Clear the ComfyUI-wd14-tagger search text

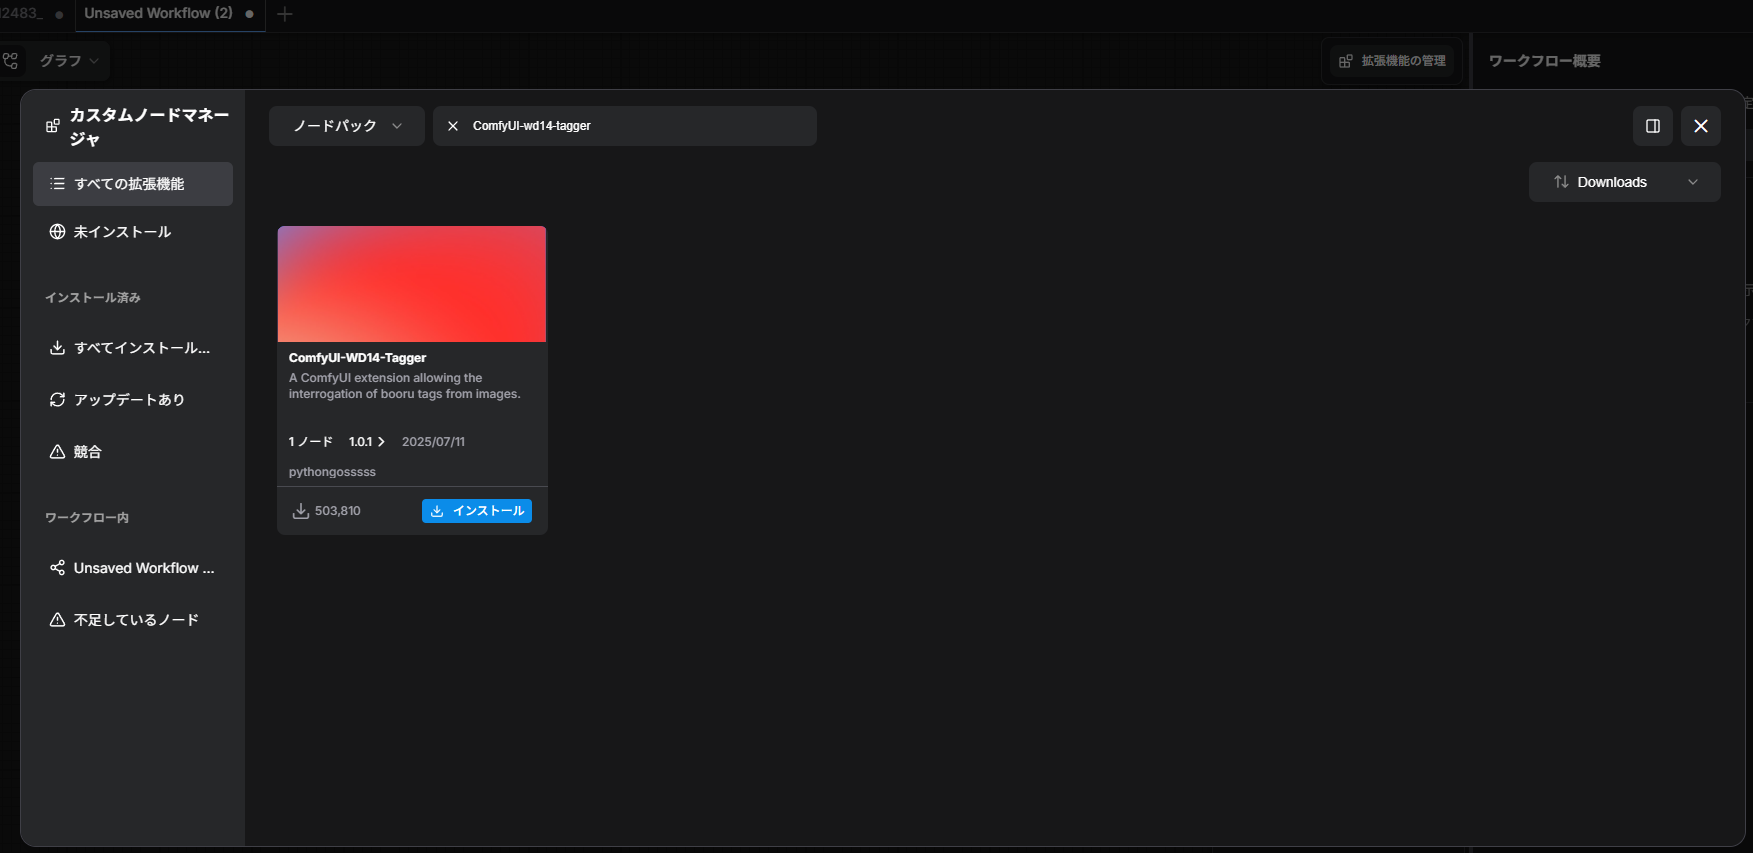pyautogui.click(x=453, y=126)
